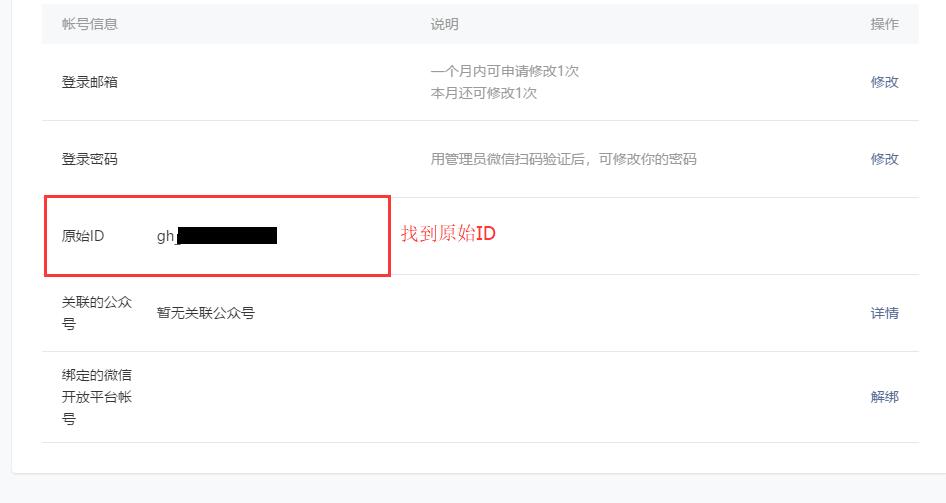This screenshot has width=946, height=503.
Task: Select the 帐号信息 column header
Action: point(89,24)
